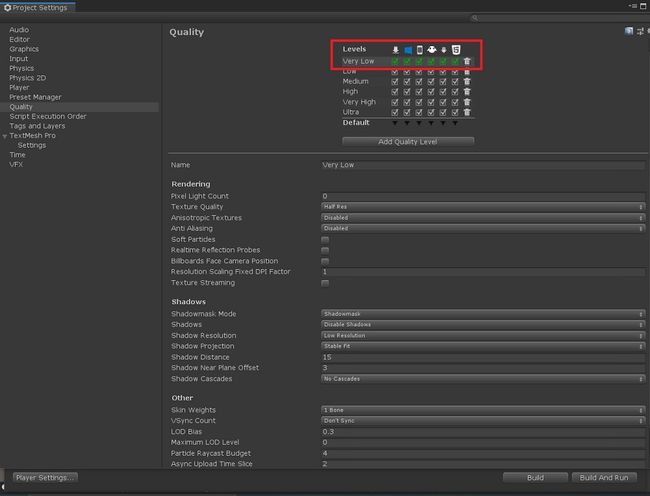
Task: Open the window context menu icon at top right
Action: pyautogui.click(x=633, y=6)
